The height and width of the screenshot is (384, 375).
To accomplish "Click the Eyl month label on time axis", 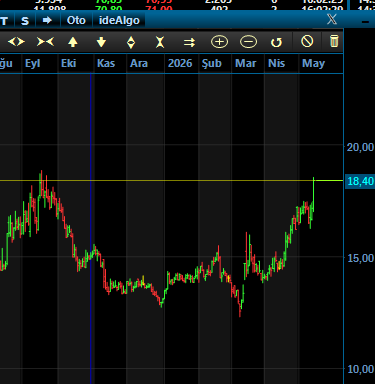I will point(32,63).
